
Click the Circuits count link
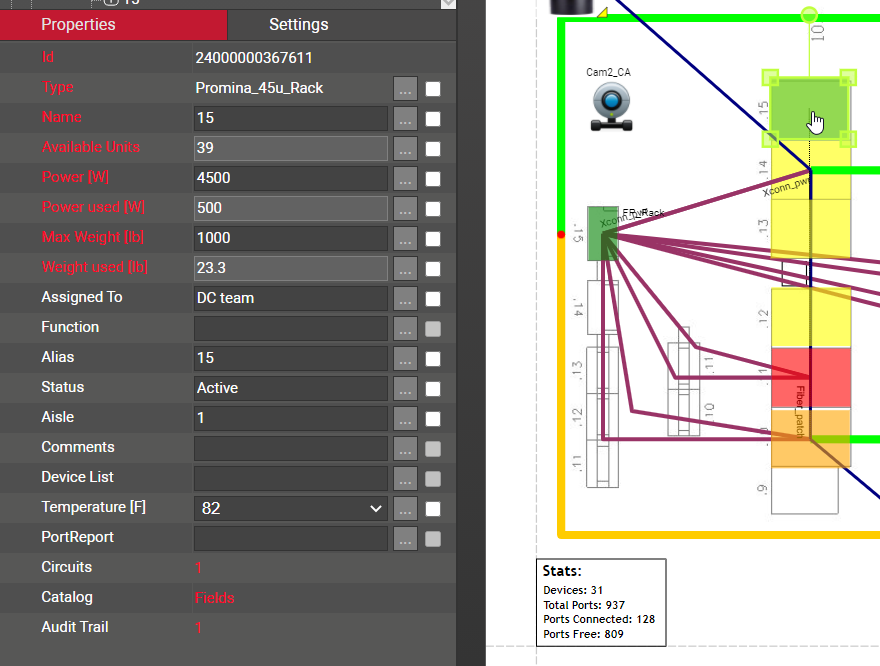pyautogui.click(x=198, y=568)
